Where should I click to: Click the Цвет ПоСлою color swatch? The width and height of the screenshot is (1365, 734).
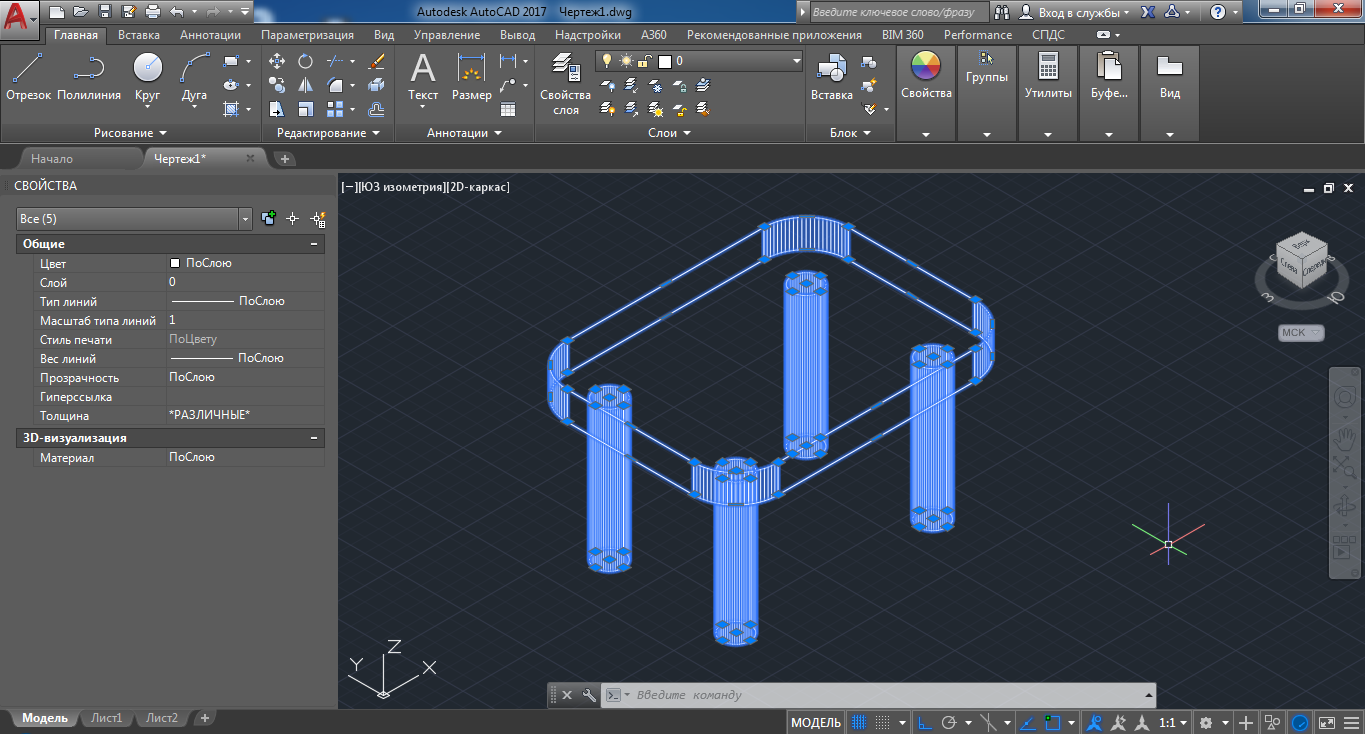click(175, 263)
